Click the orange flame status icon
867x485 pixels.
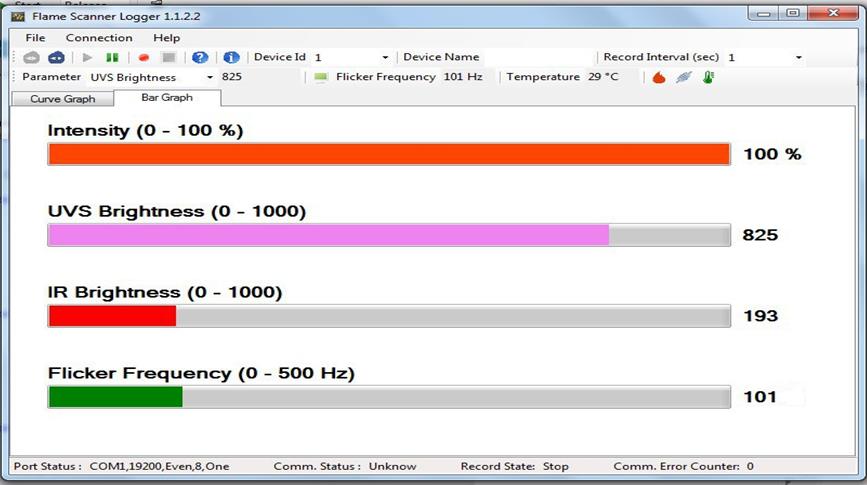pyautogui.click(x=659, y=77)
